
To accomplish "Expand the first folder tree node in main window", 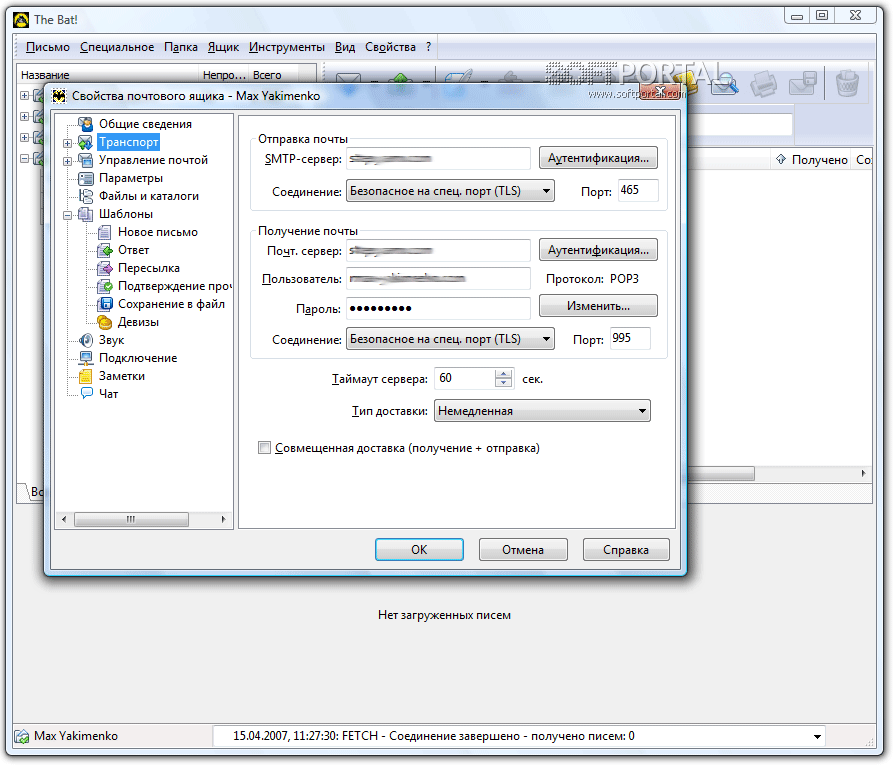I will point(24,95).
